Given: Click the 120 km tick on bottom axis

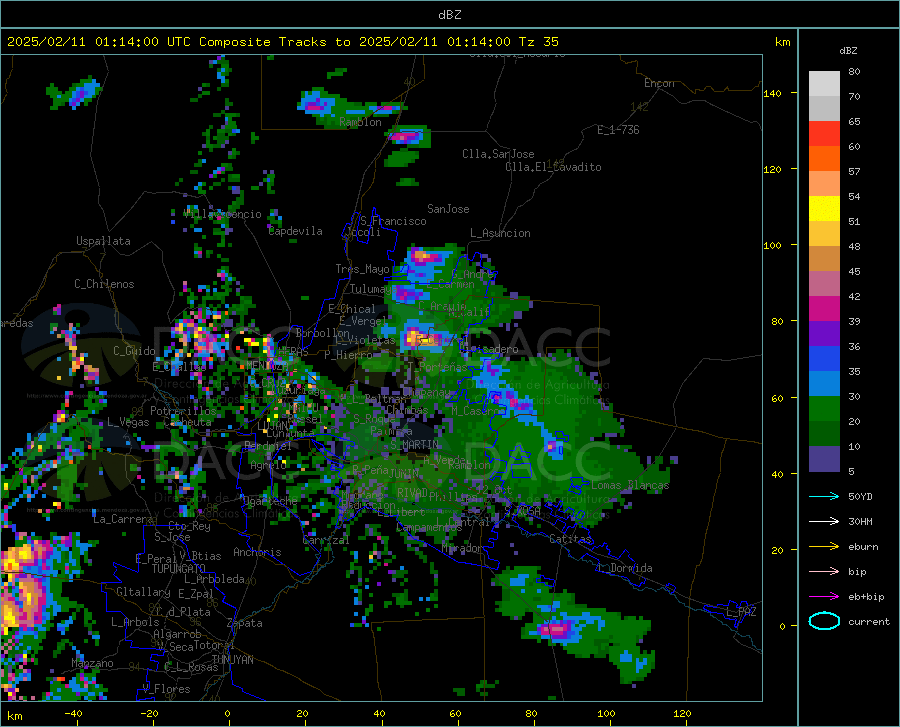Looking at the screenshot, I should coord(682,714).
